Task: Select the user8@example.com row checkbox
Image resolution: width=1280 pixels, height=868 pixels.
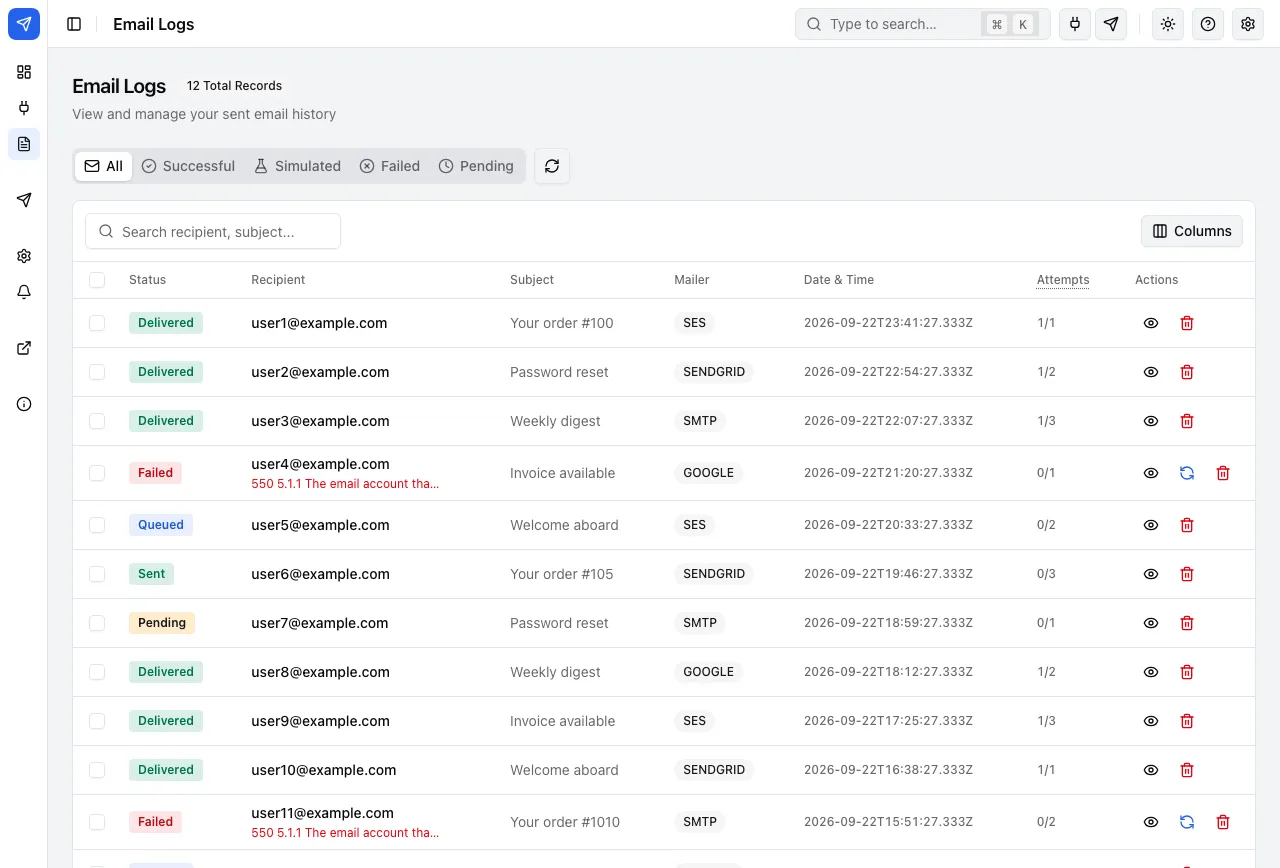Action: click(x=97, y=672)
